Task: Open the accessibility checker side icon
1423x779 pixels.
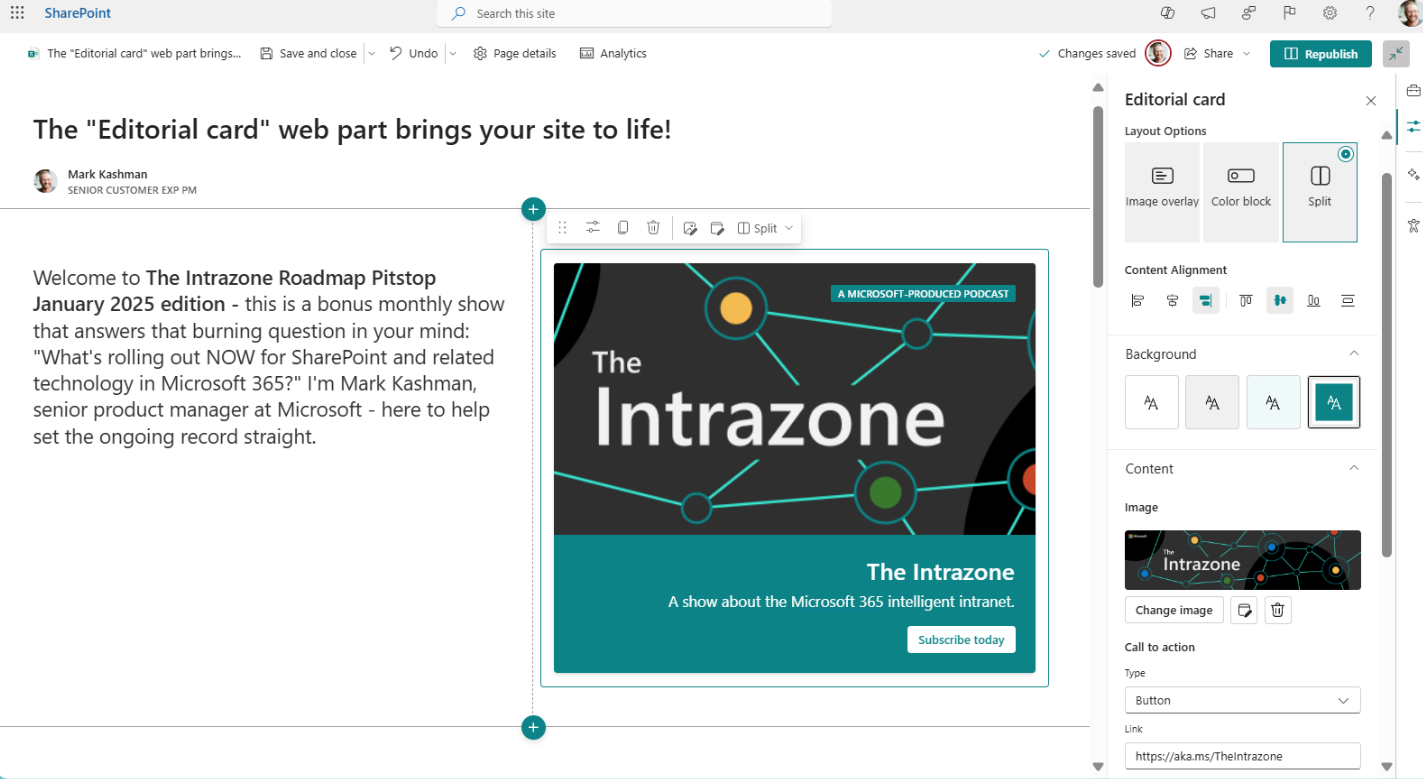Action: click(x=1413, y=225)
